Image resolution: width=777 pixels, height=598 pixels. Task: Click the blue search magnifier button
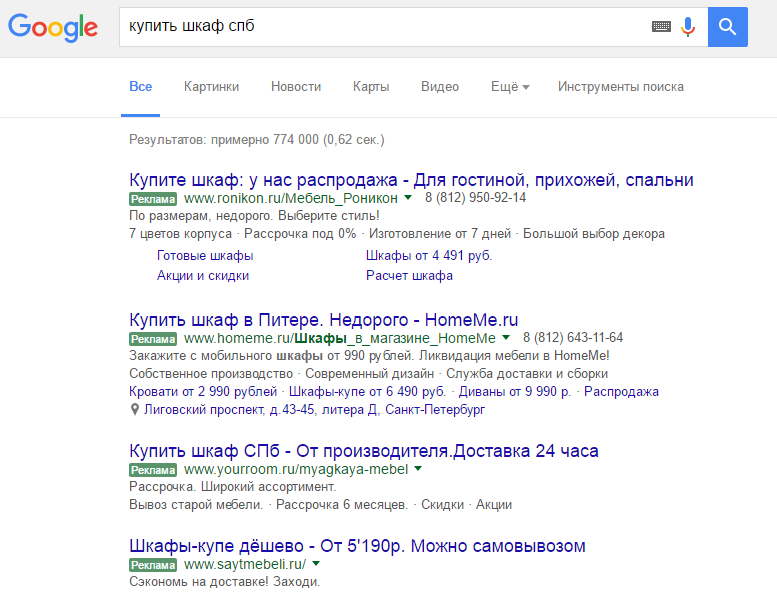[727, 27]
